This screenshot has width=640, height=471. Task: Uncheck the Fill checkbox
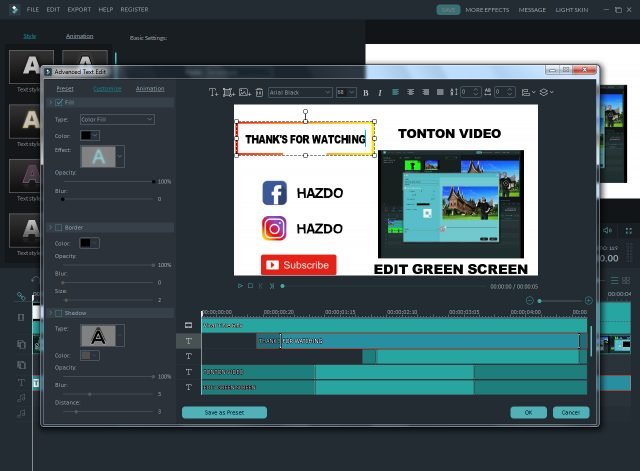click(x=59, y=102)
